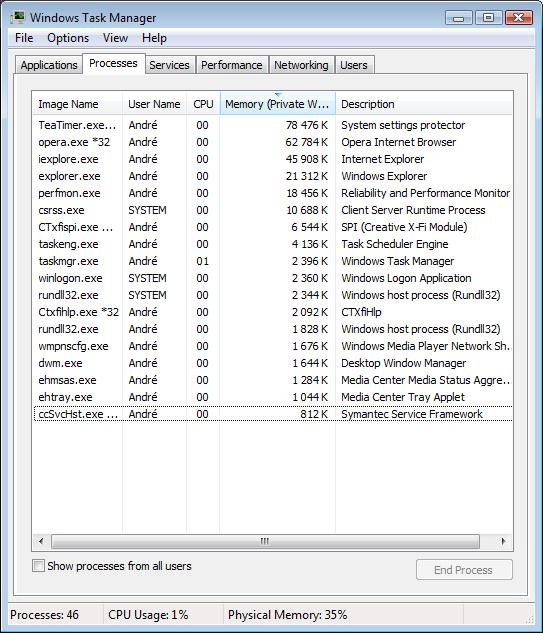This screenshot has height=633, width=543.
Task: Select the perfmon.exe process
Action: pyautogui.click(x=273, y=193)
